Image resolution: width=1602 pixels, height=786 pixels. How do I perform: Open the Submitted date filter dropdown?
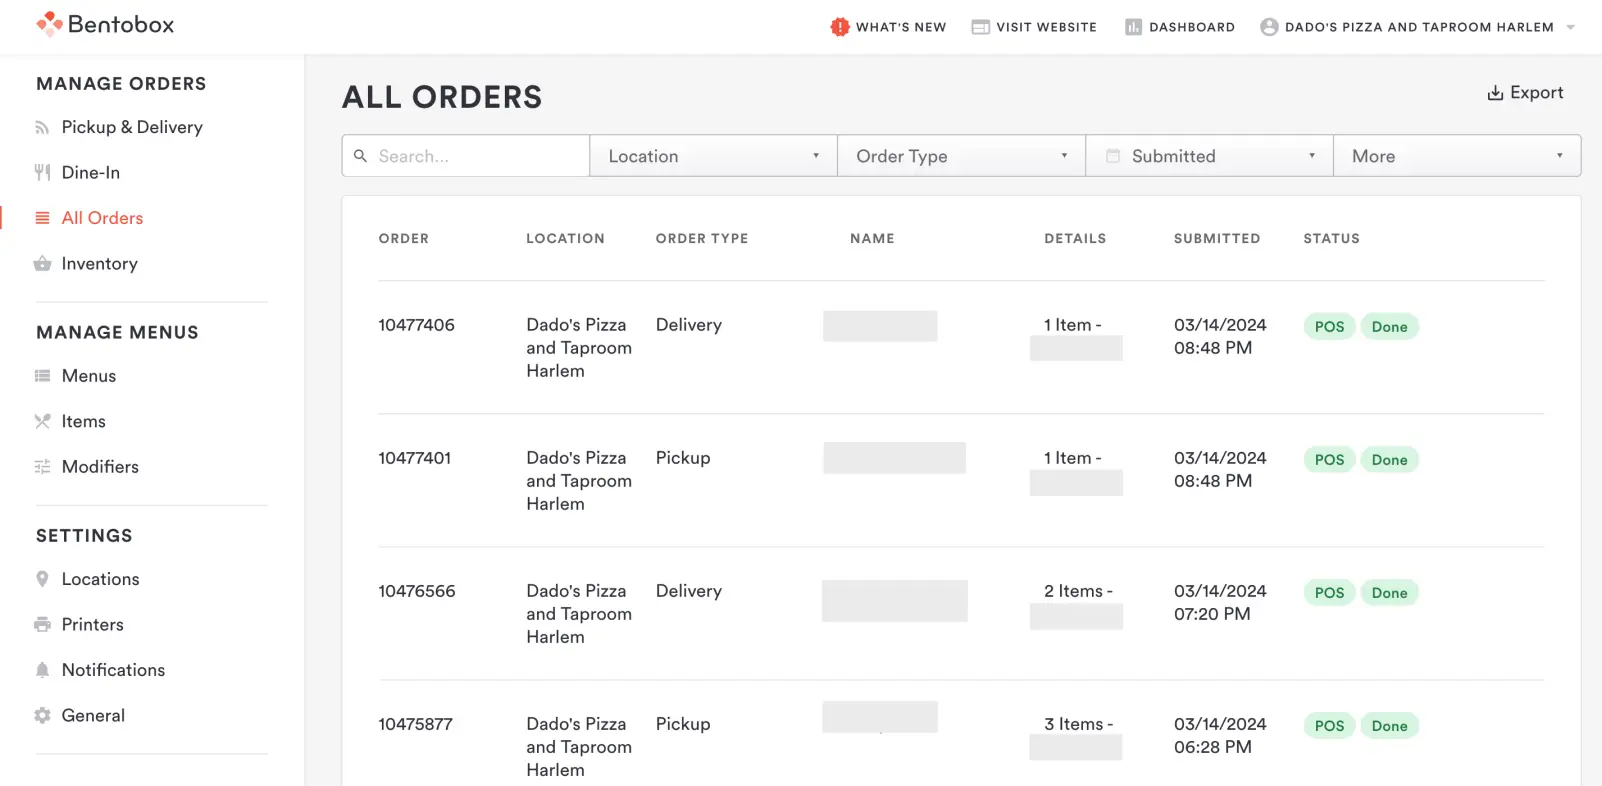pos(1209,156)
